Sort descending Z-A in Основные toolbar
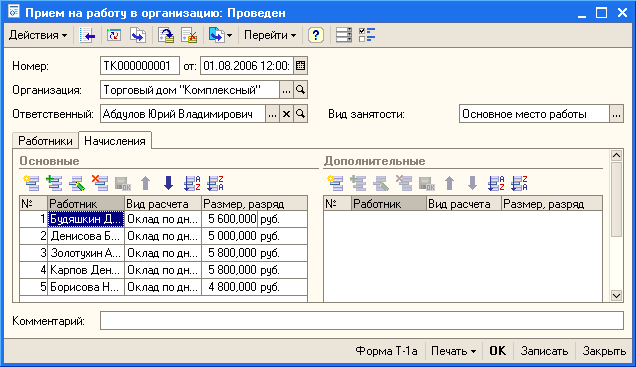This screenshot has width=636, height=367. (x=215, y=183)
